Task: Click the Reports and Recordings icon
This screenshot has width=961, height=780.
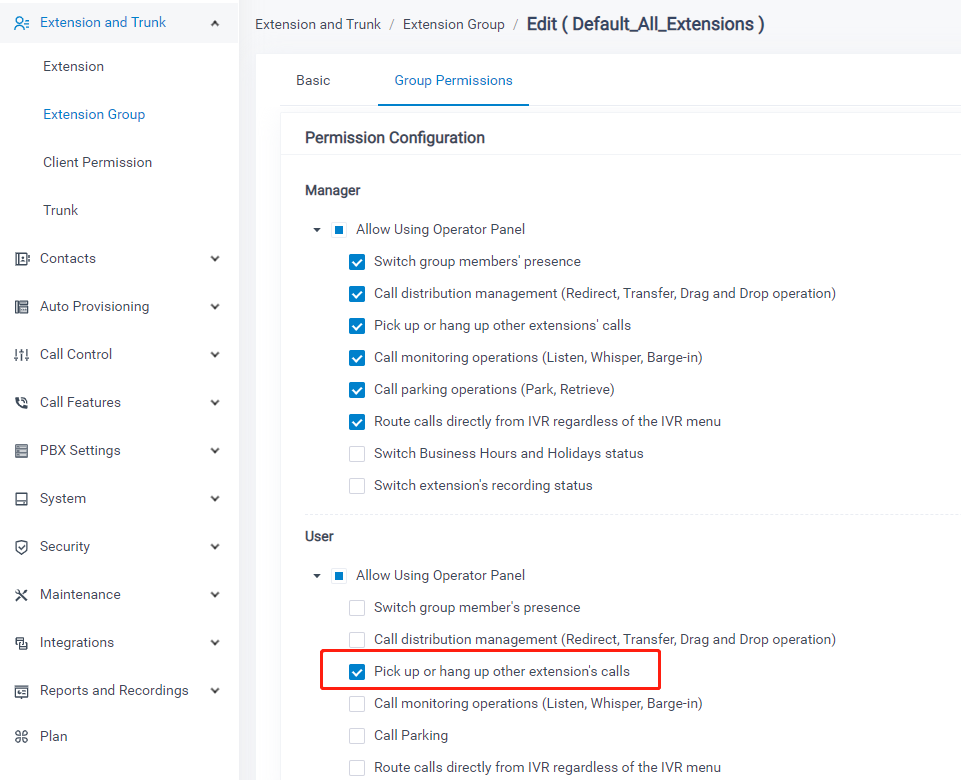Action: point(22,691)
